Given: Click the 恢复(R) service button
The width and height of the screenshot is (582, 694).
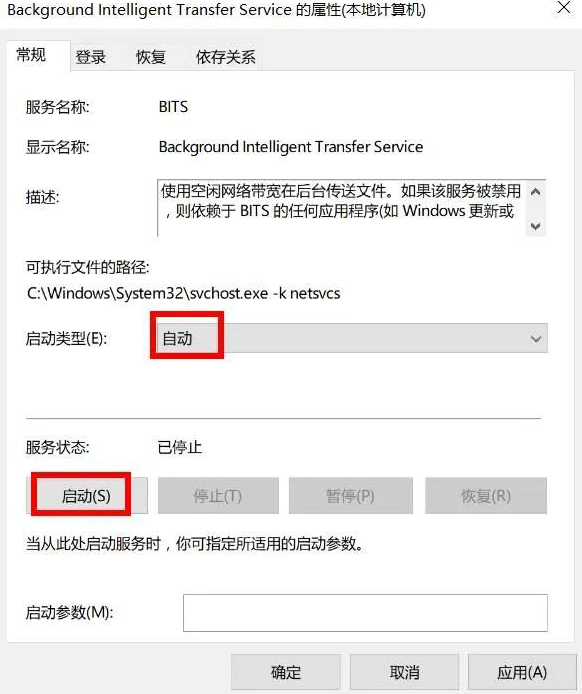Looking at the screenshot, I should [x=486, y=496].
